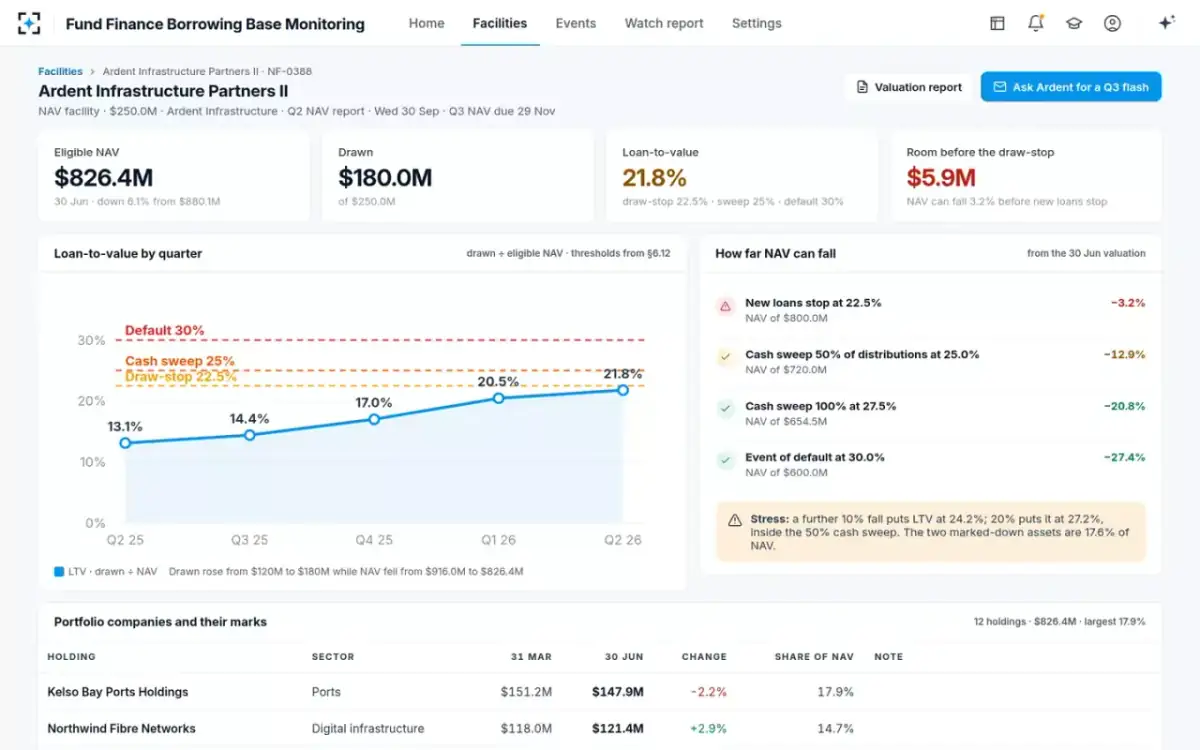Viewport: 1200px width, 750px height.
Task: Select the Facilities tab
Action: tap(500, 23)
